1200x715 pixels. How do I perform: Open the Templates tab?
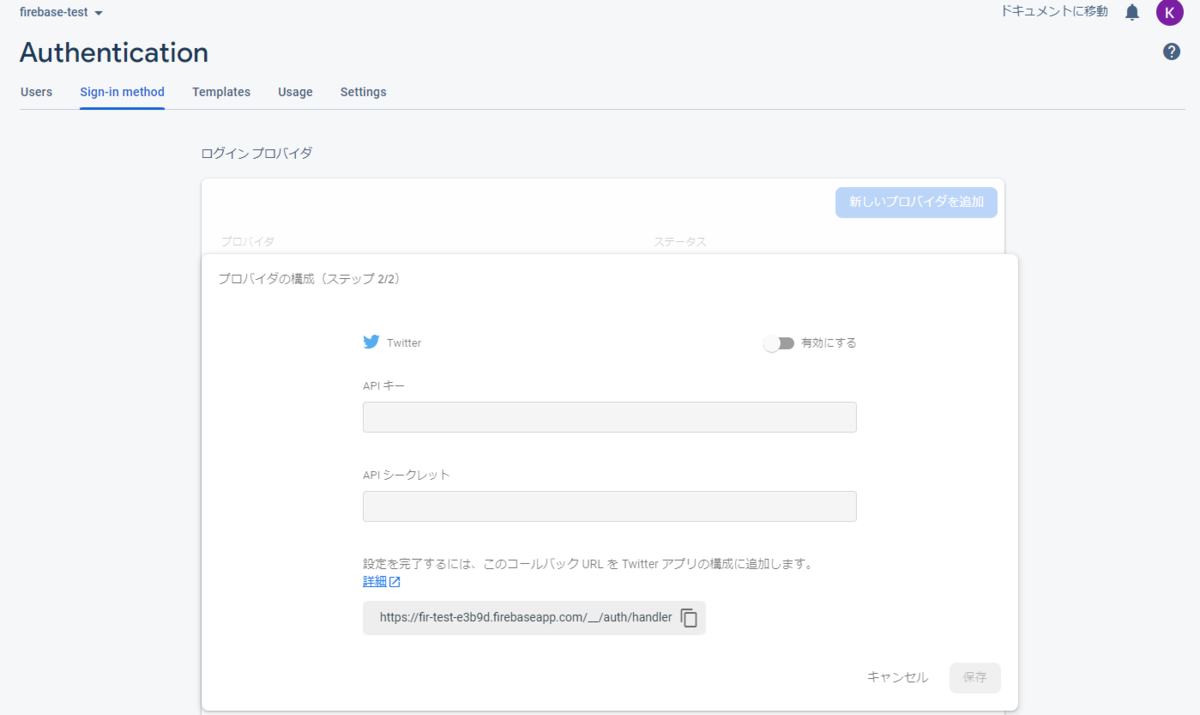221,92
